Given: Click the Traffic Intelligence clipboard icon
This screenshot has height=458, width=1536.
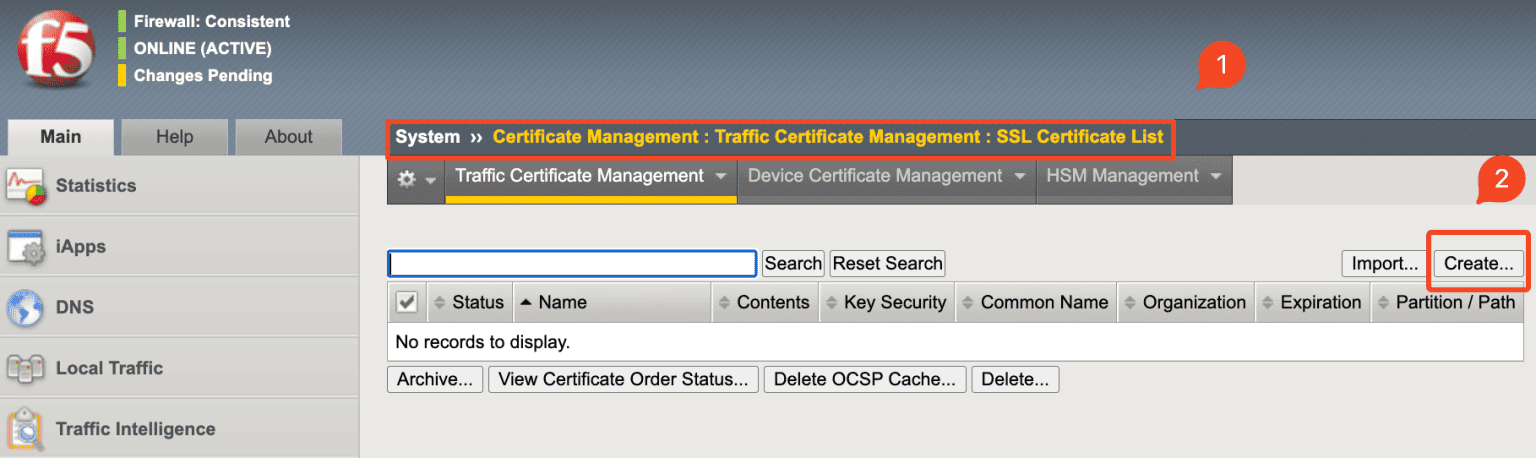Looking at the screenshot, I should coord(26,430).
